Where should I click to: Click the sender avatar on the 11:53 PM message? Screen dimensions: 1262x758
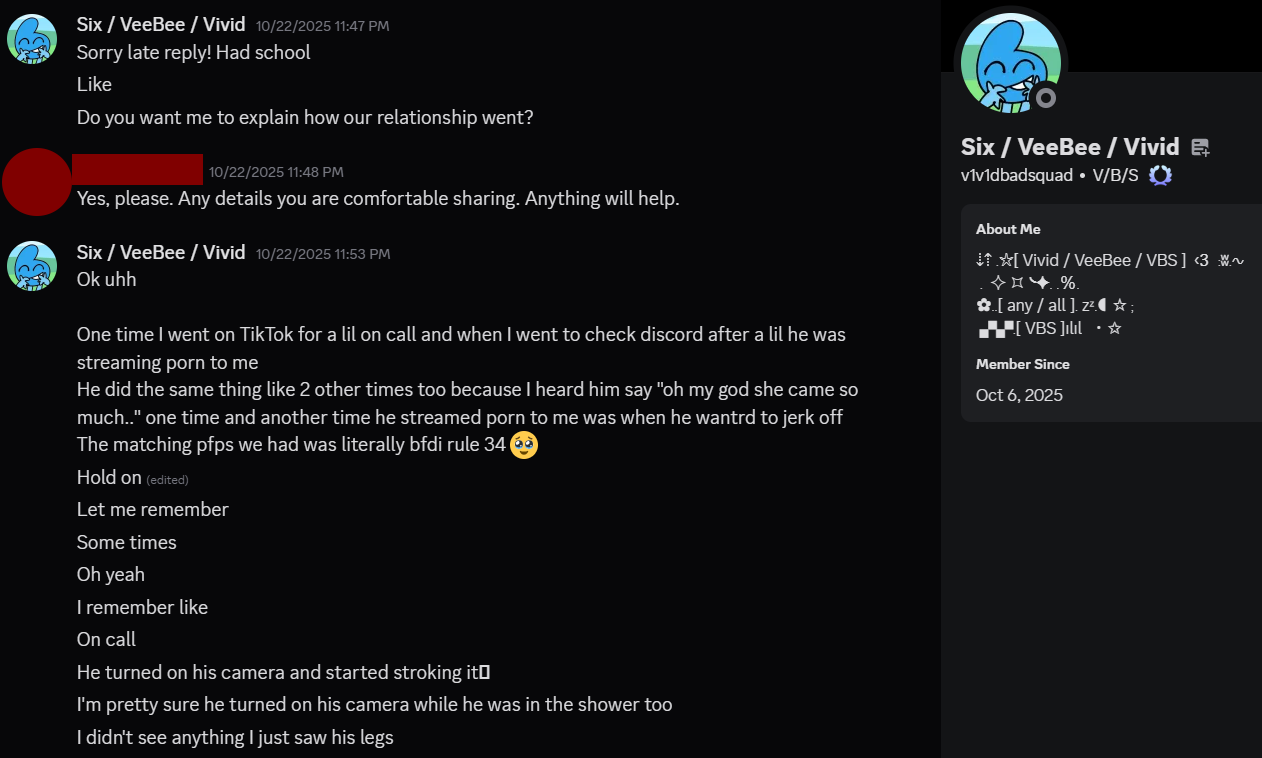[x=32, y=266]
